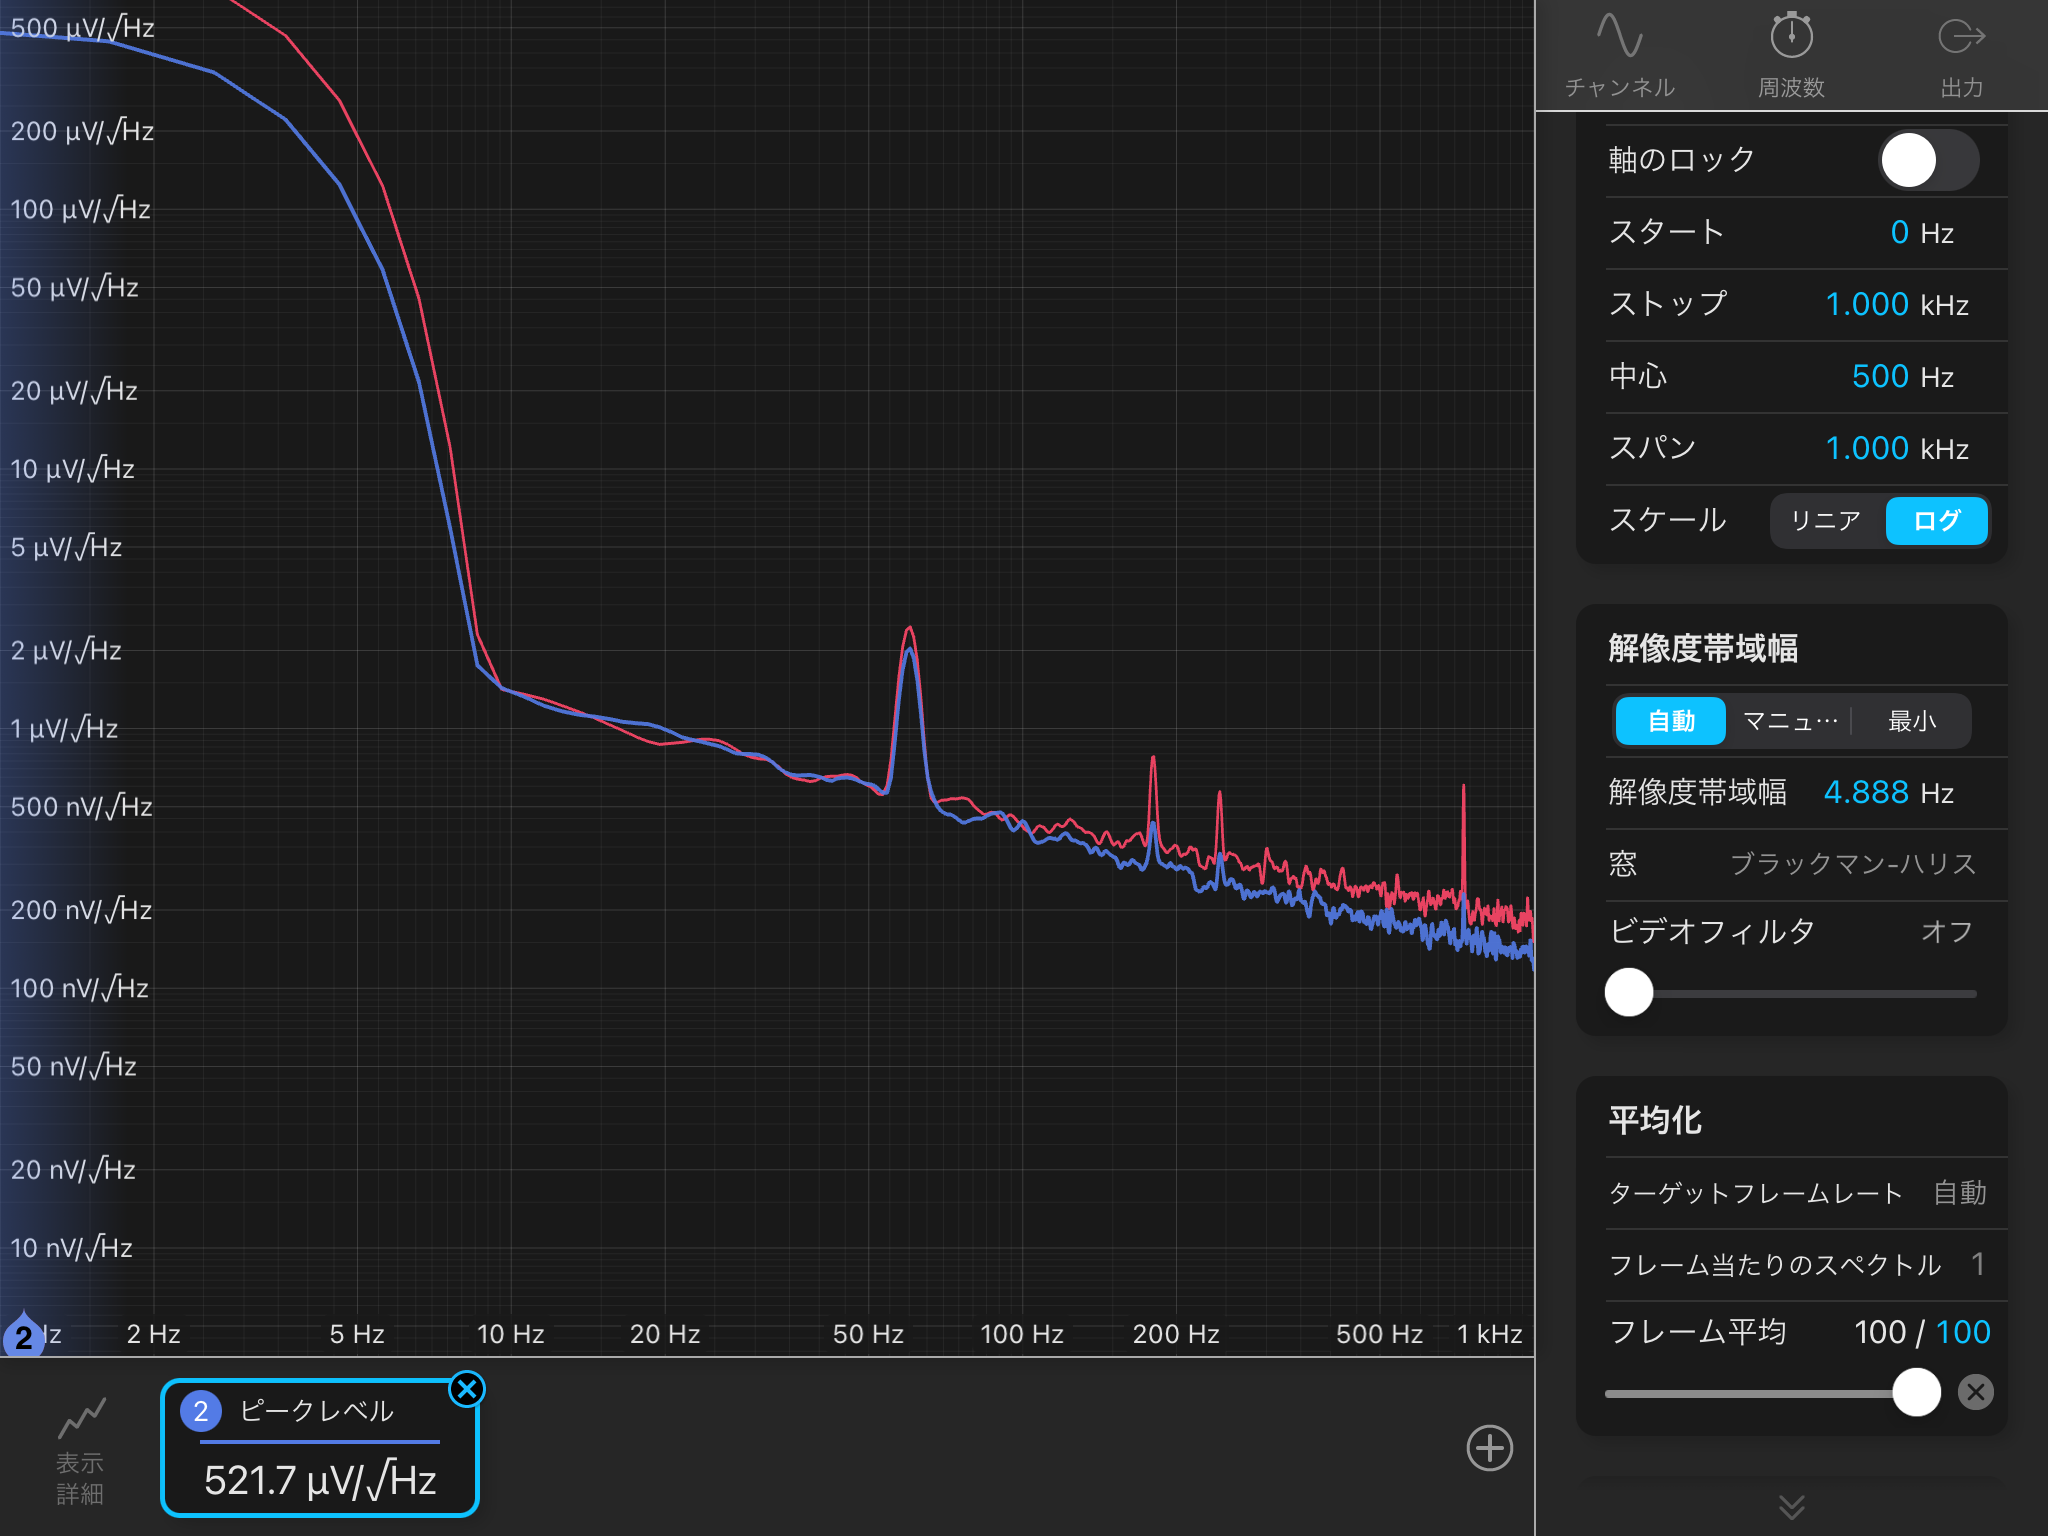The image size is (2048, 1536).
Task: Select リニア linear scale option
Action: point(1826,521)
